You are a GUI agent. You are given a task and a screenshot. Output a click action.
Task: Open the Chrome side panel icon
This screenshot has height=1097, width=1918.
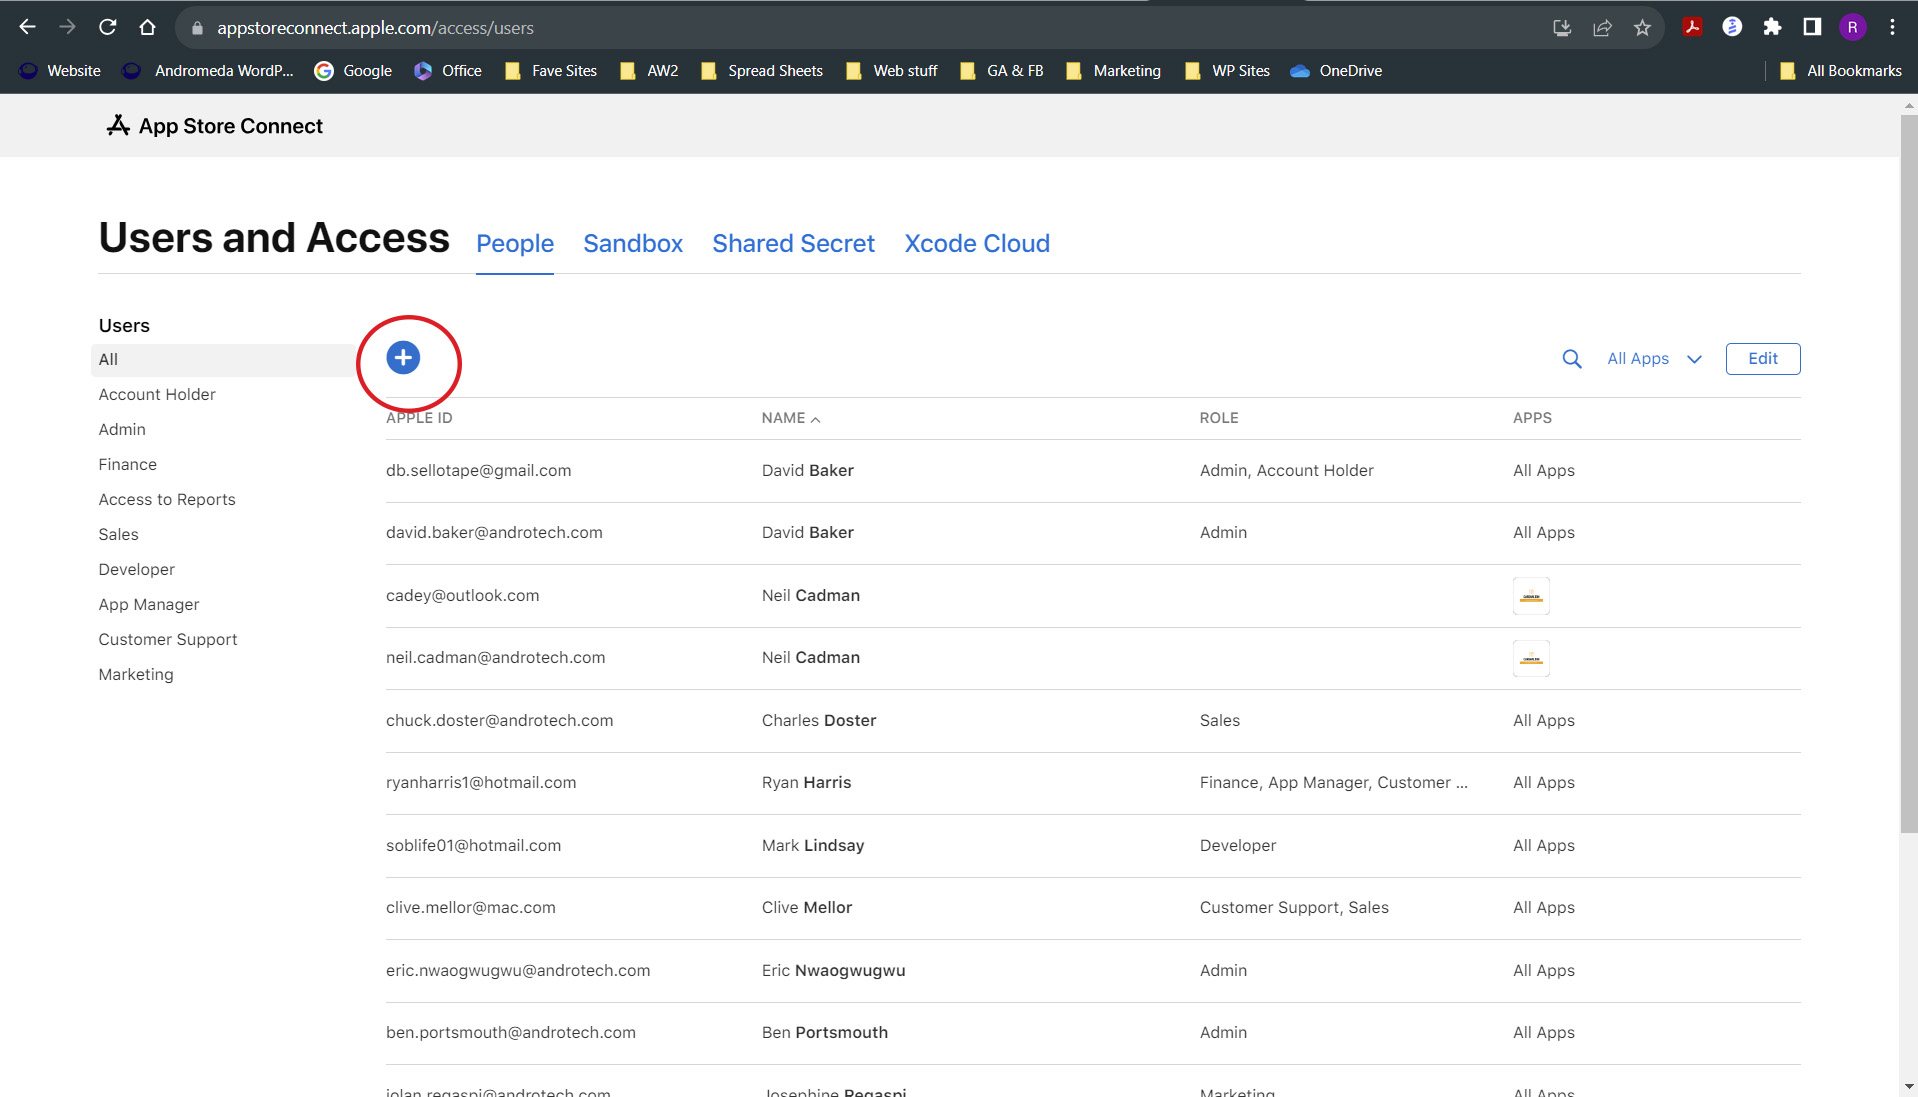click(1812, 27)
